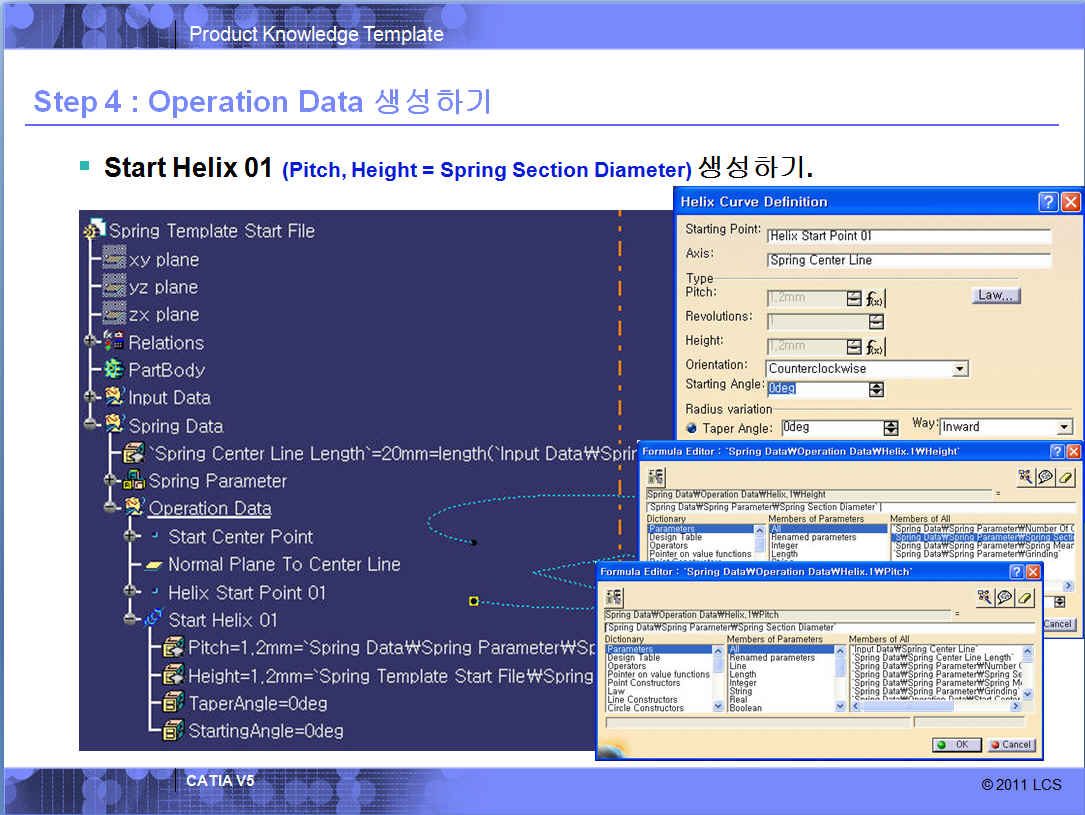The image size is (1085, 815).
Task: Click the Relations icon in the tree
Action: (114, 342)
